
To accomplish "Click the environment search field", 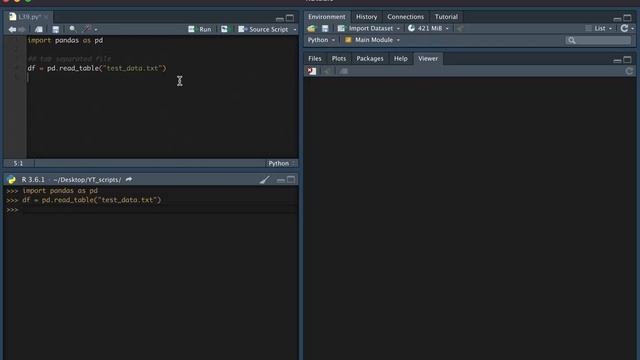I will (x=598, y=40).
